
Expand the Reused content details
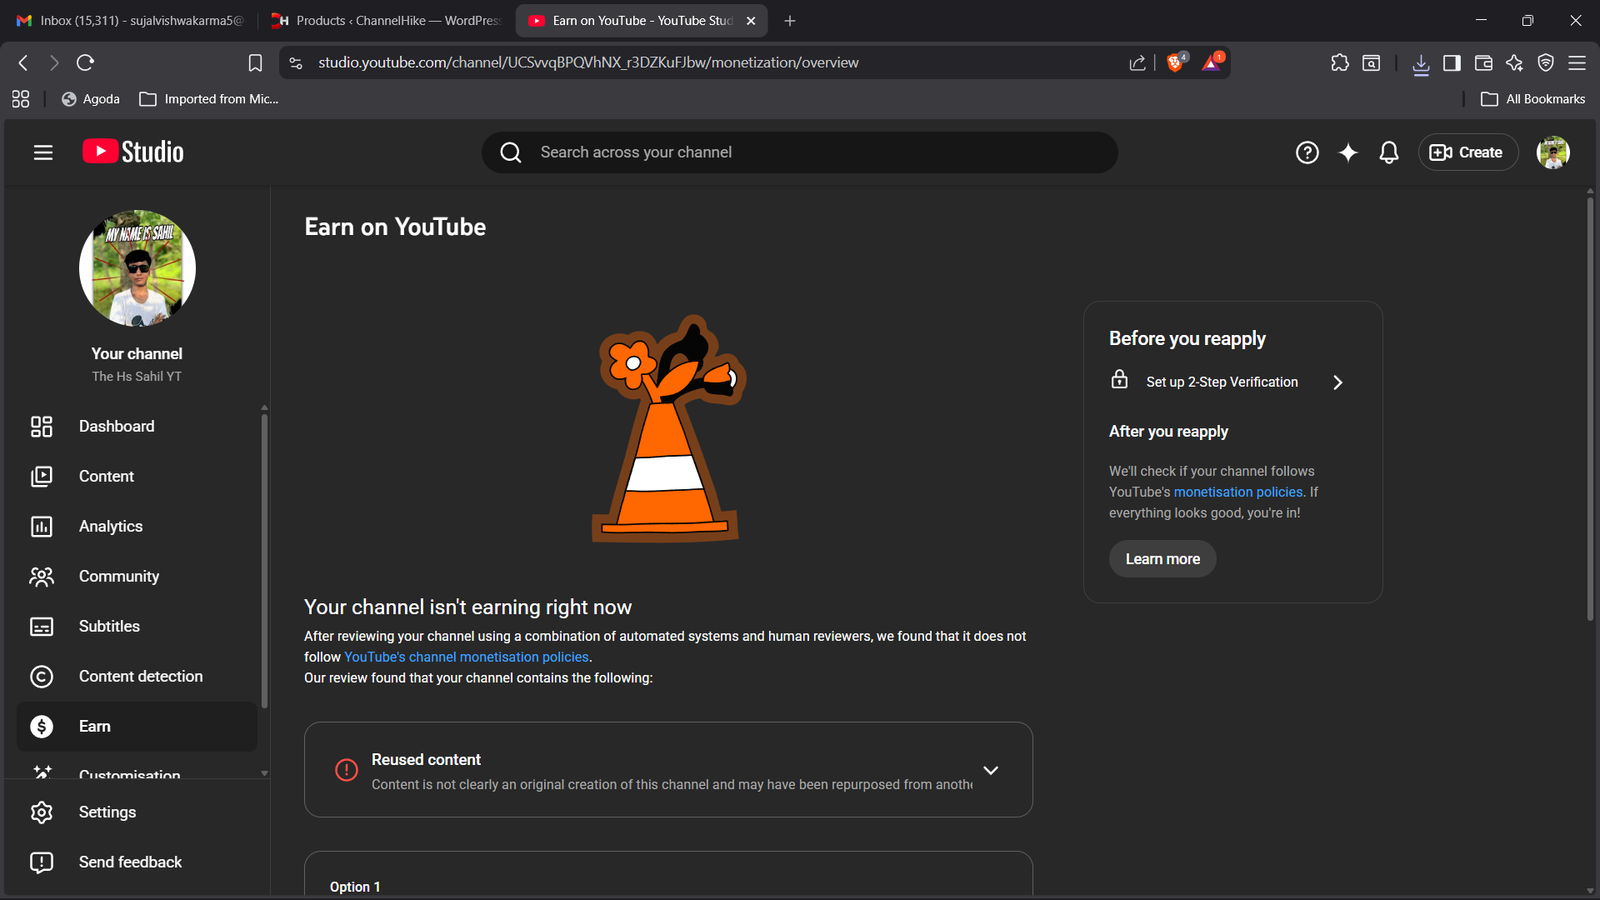tap(990, 770)
